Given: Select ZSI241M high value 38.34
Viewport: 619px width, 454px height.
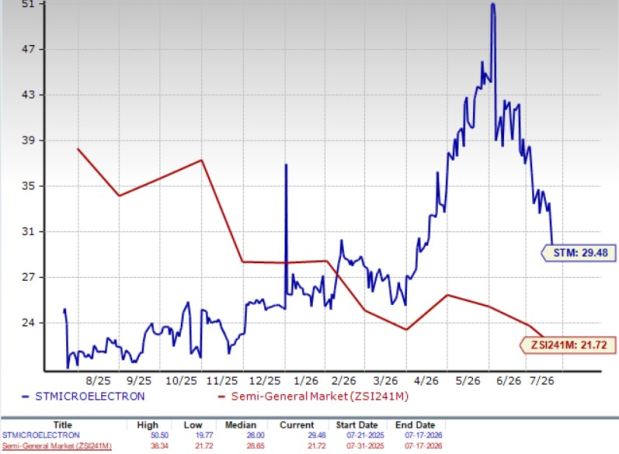Looking at the screenshot, I should click(x=158, y=446).
